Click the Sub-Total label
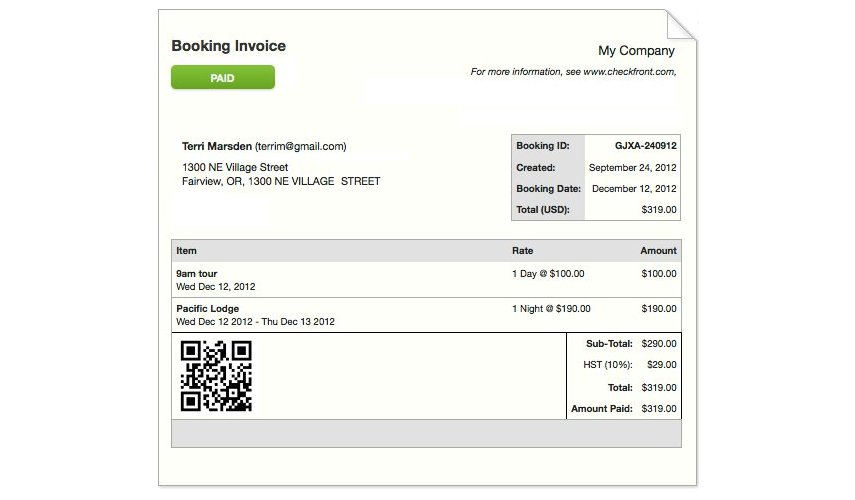This screenshot has width=855, height=500. [609, 344]
